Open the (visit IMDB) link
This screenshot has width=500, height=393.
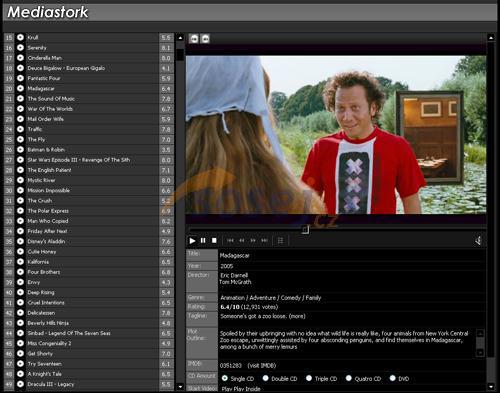pos(262,366)
